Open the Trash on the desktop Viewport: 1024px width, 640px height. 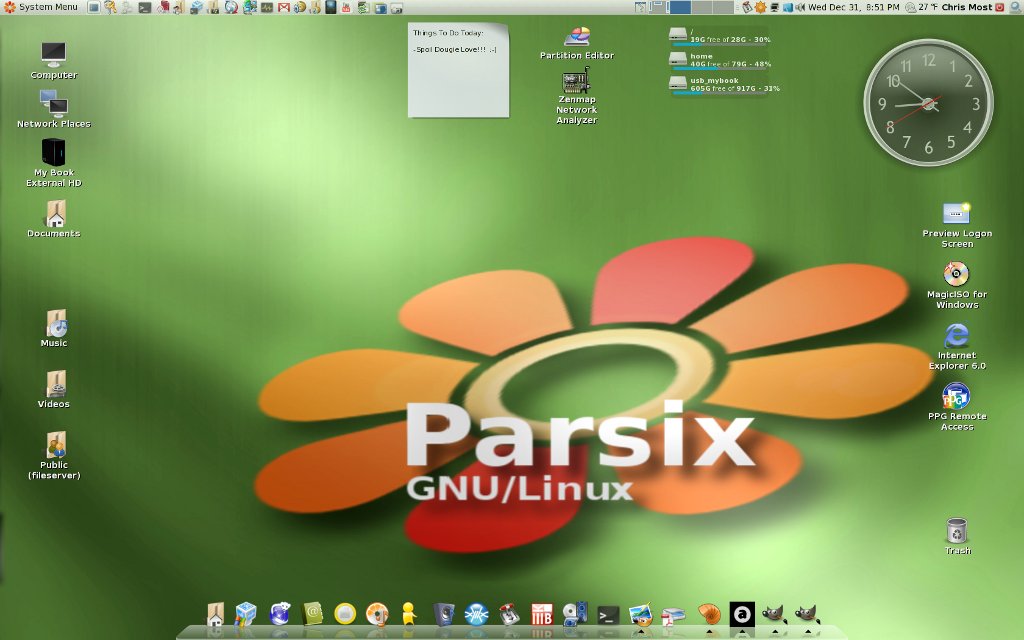(x=957, y=536)
